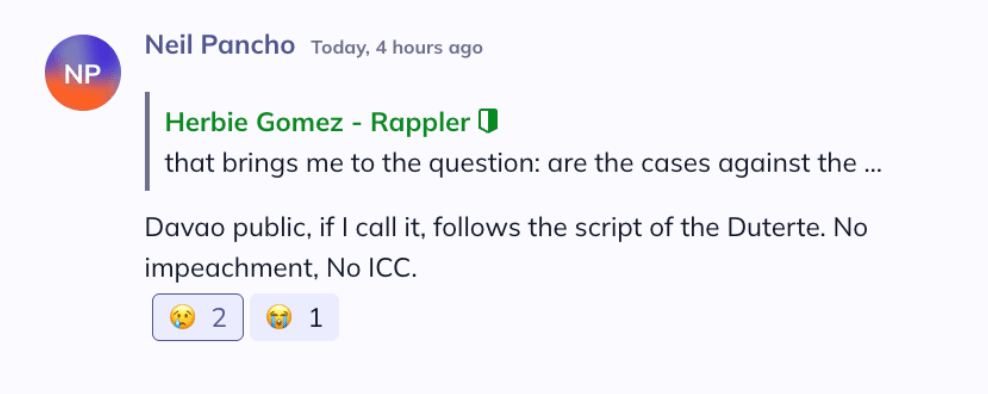The image size is (988, 394).
Task: Click '4 hours ago' in the timestamp
Action: [x=429, y=48]
